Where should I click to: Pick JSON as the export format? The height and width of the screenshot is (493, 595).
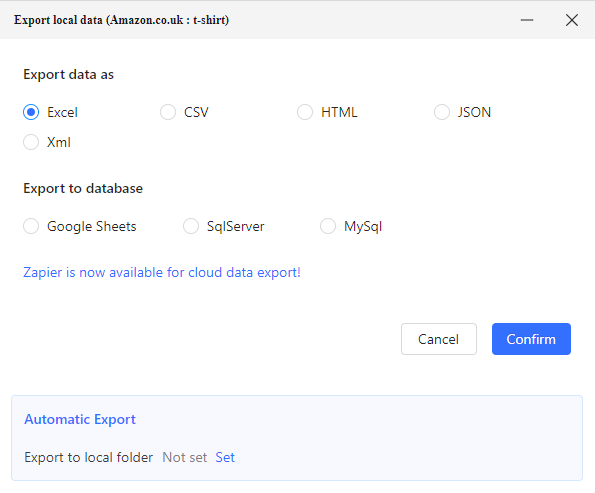[442, 112]
